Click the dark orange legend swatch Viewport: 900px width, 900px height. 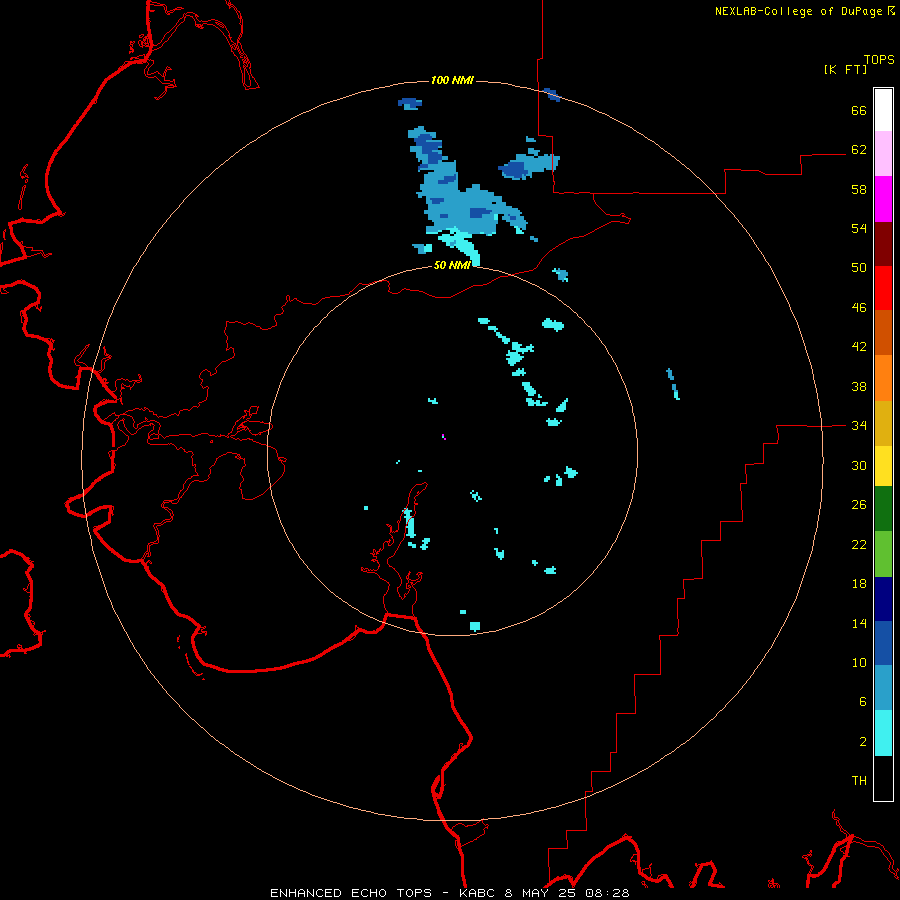[883, 333]
